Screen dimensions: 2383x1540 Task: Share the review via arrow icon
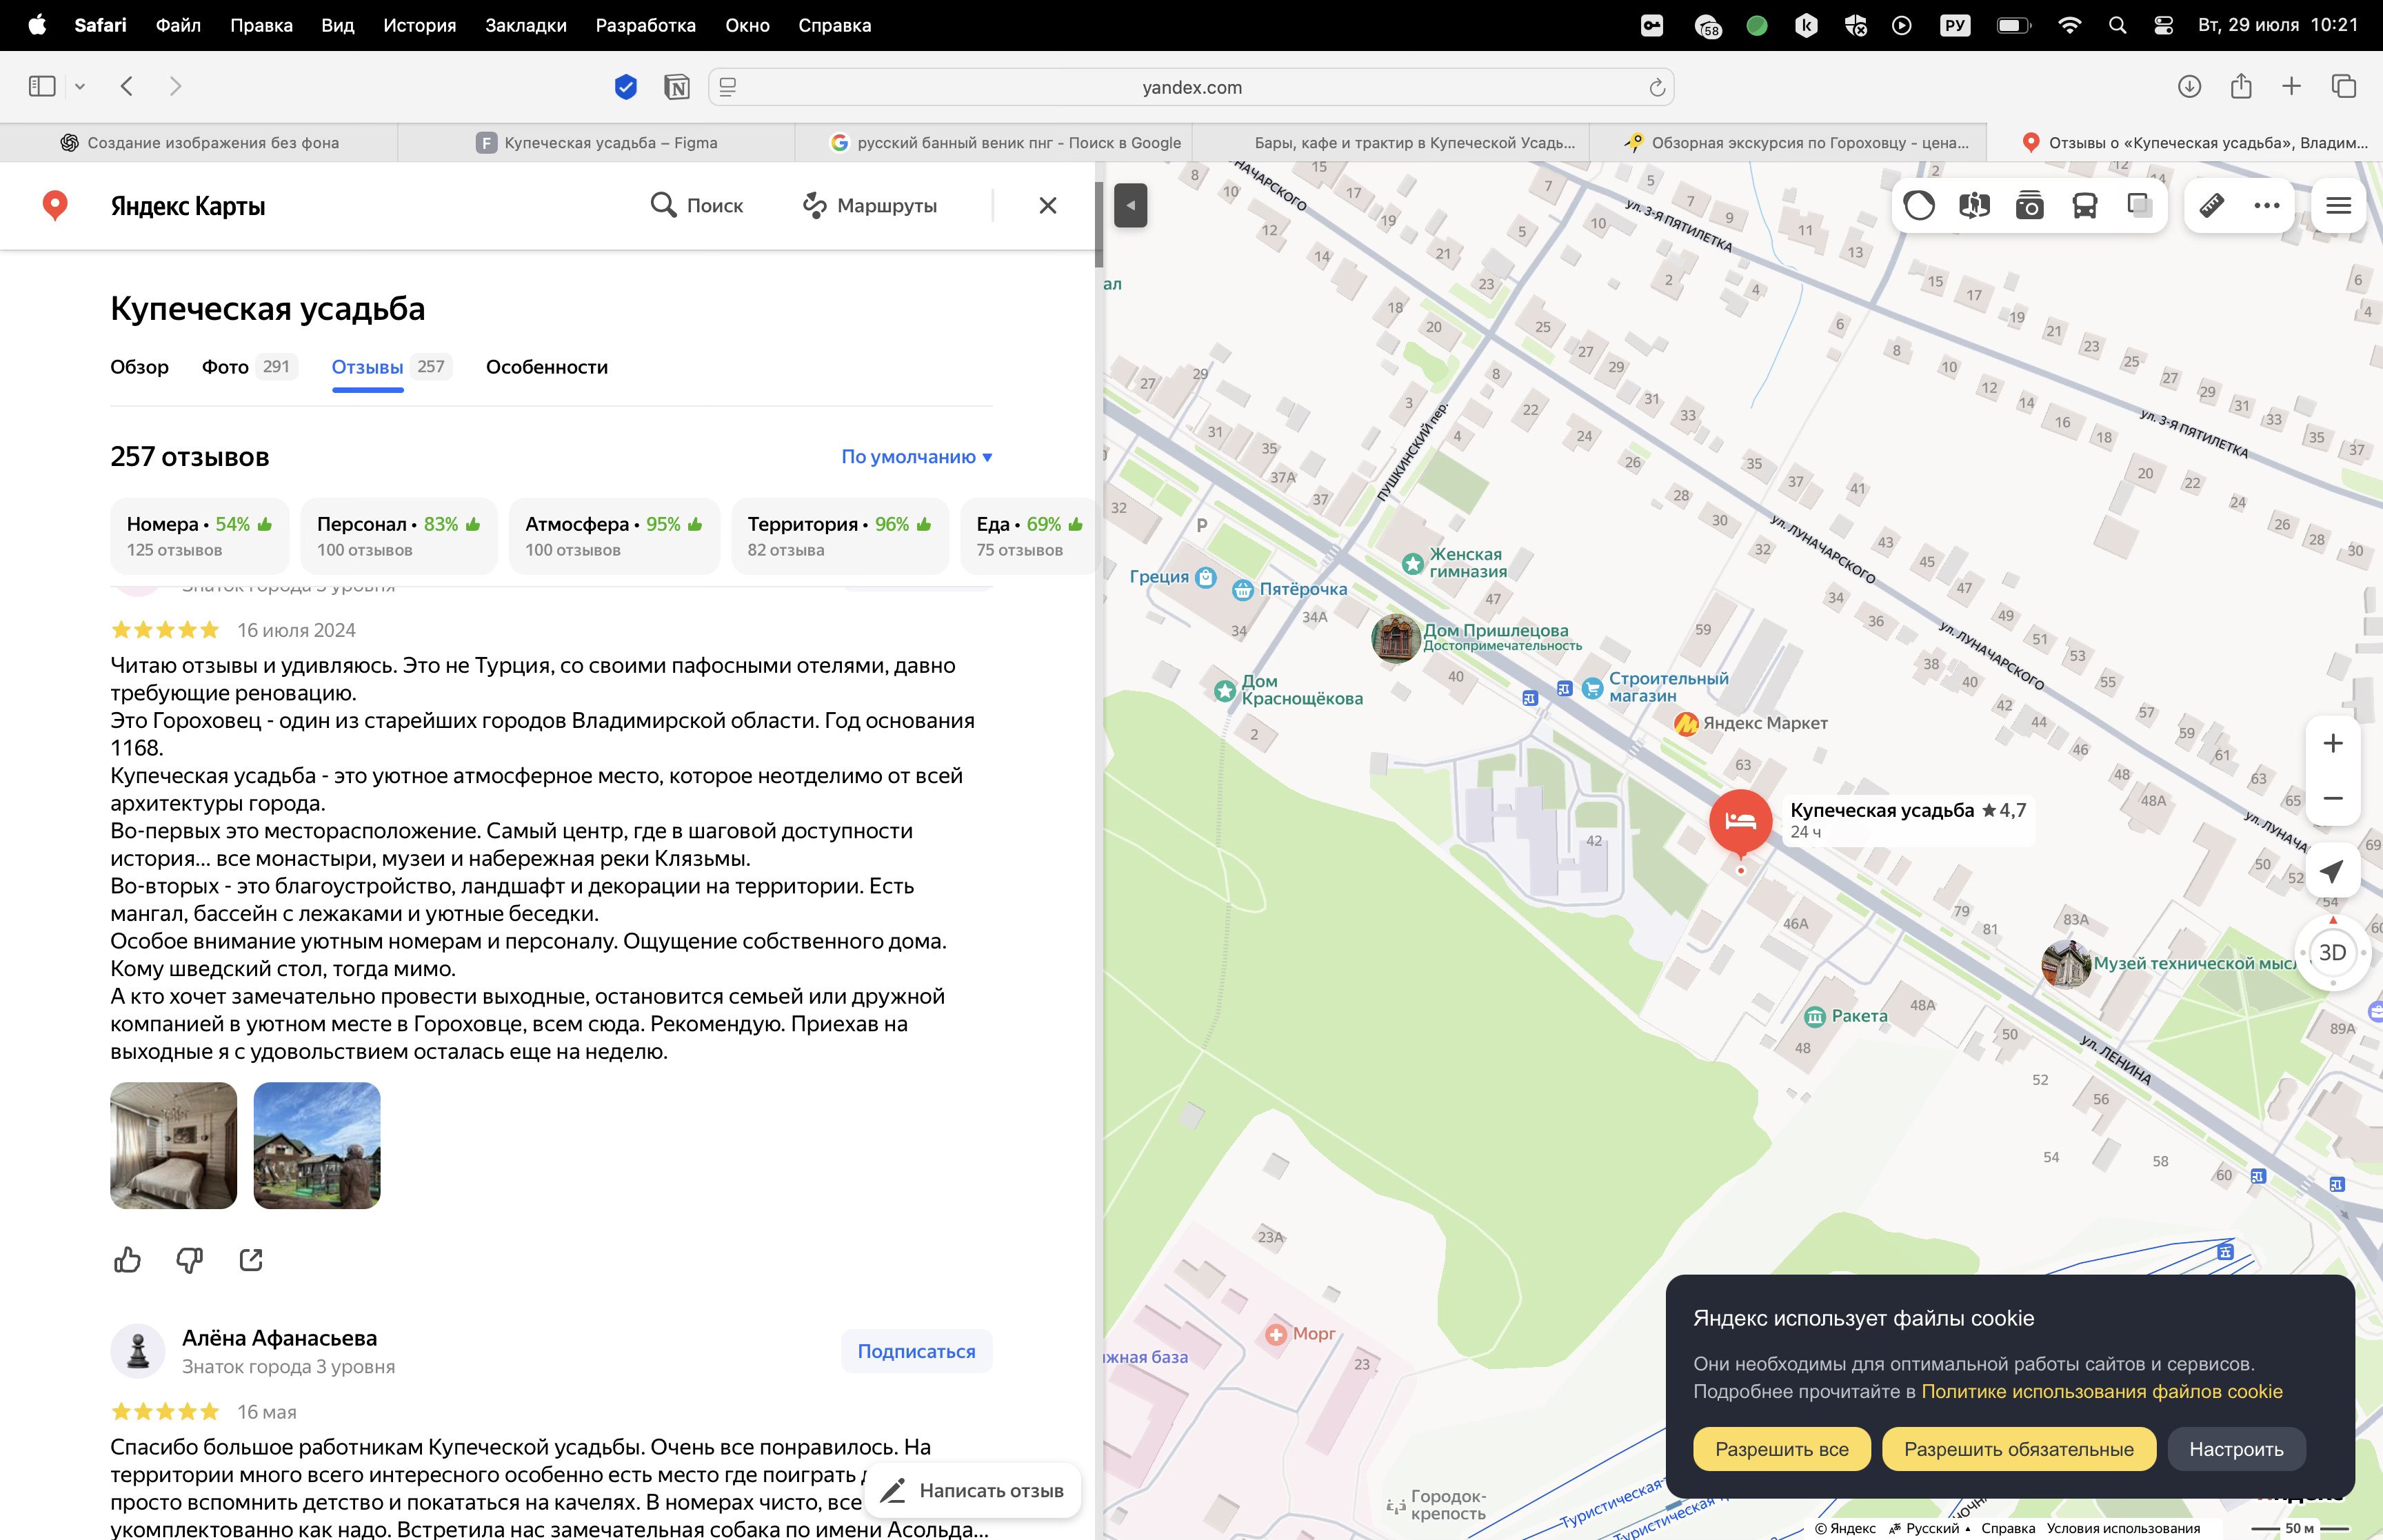click(251, 1260)
